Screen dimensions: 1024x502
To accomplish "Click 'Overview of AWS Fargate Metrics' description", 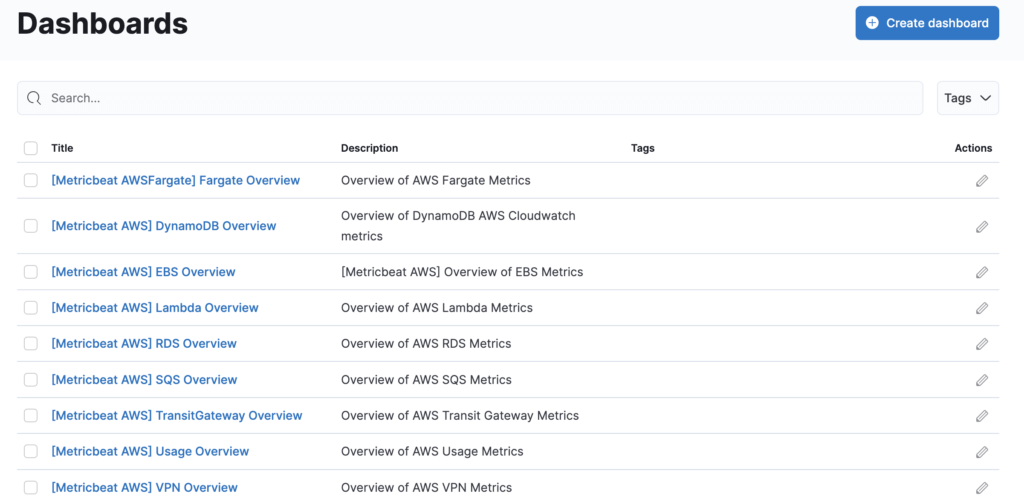I will pyautogui.click(x=436, y=180).
